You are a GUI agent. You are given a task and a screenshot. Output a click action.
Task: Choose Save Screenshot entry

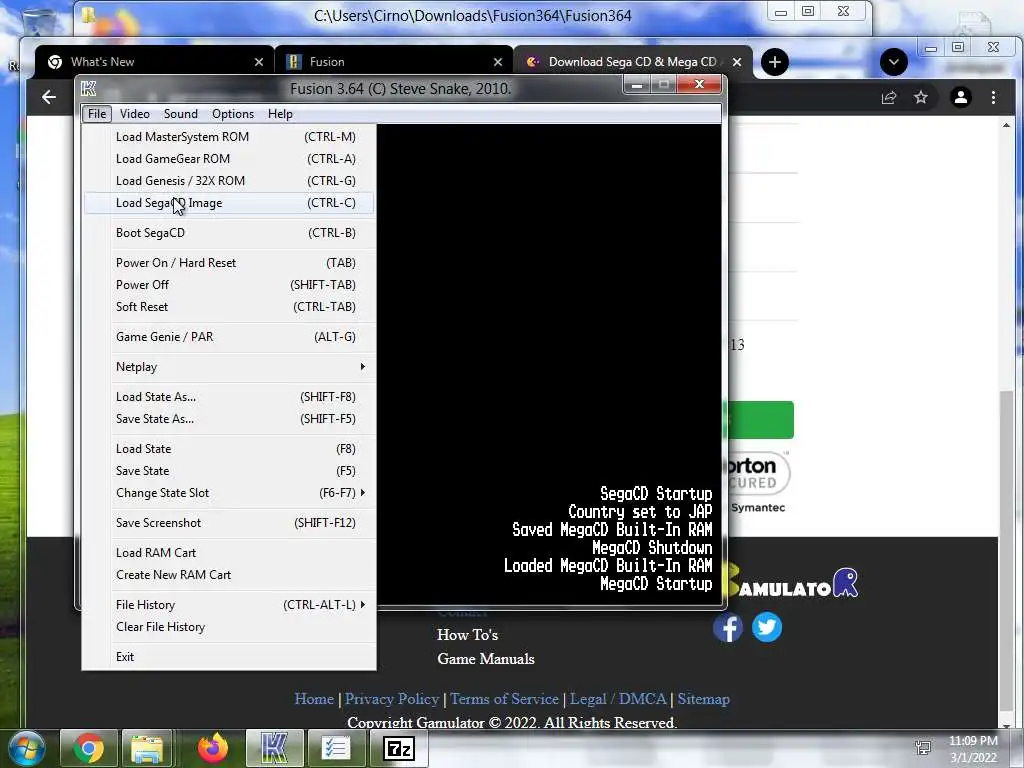(x=229, y=523)
